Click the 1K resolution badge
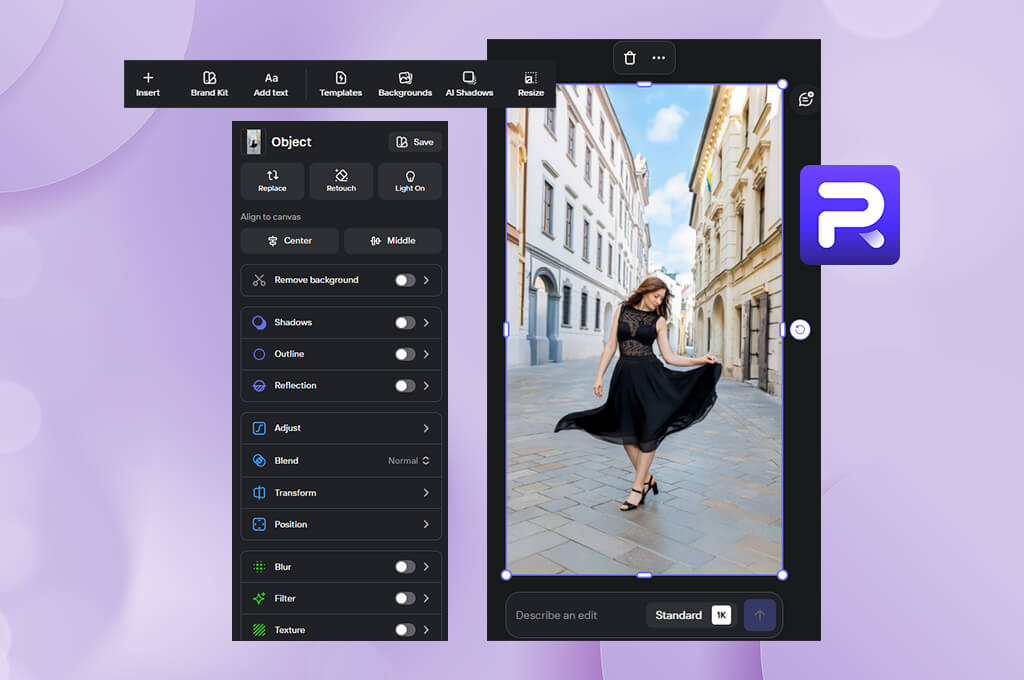The height and width of the screenshot is (680, 1024). 721,615
